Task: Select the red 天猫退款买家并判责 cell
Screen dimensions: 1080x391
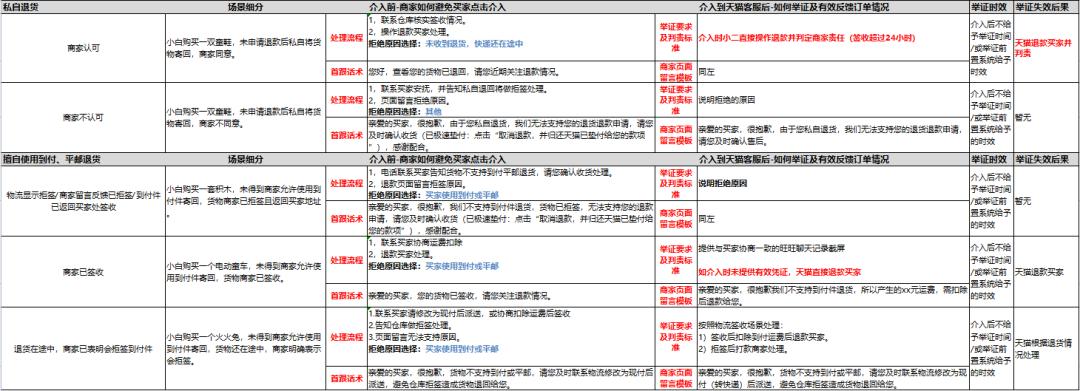Action: 1046,48
